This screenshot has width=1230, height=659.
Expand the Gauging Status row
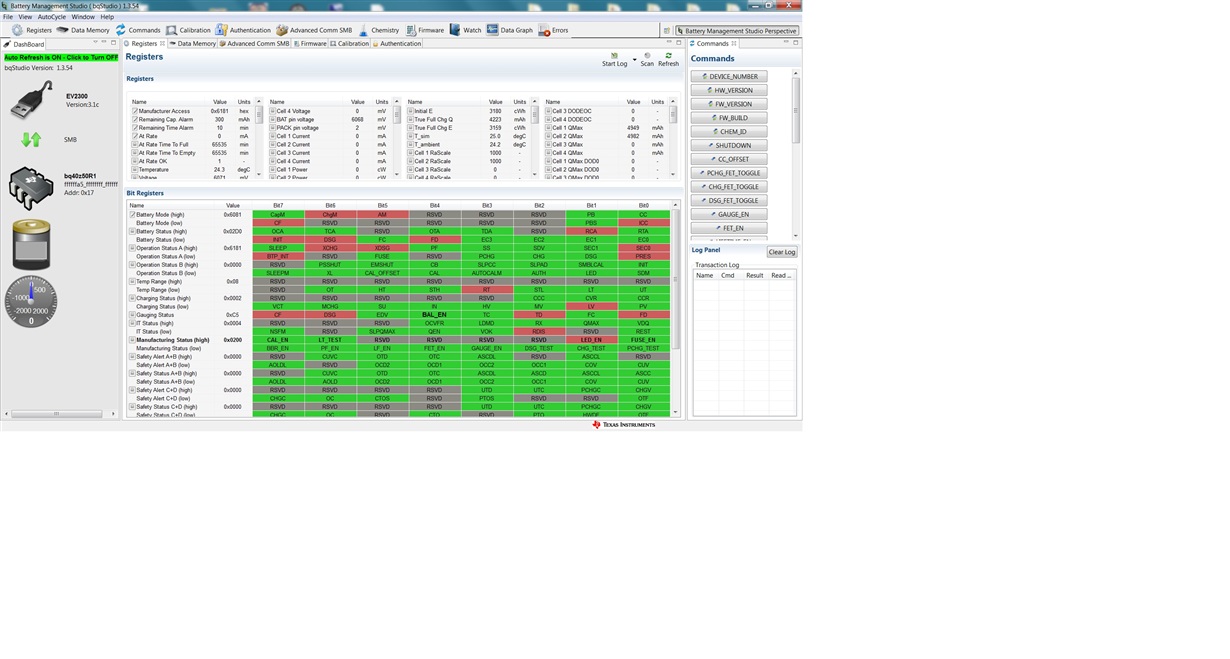coord(132,315)
